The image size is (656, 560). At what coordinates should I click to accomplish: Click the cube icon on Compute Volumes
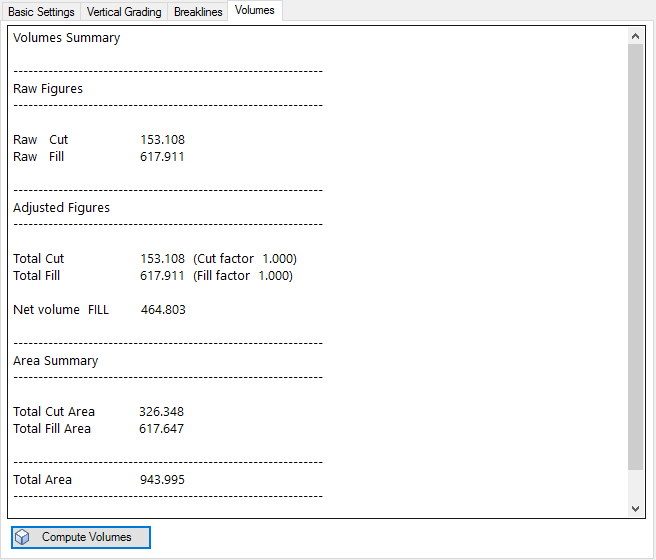[22, 537]
